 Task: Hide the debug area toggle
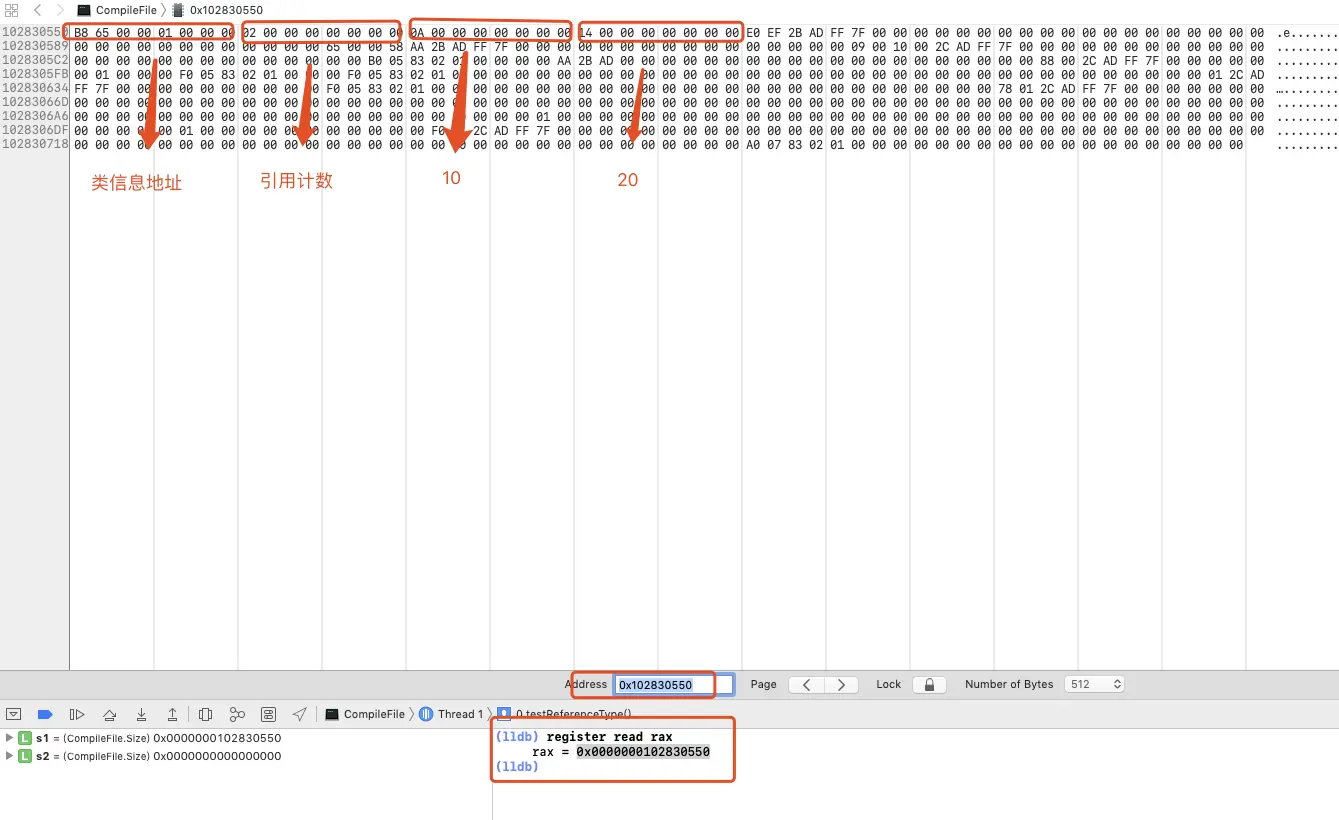click(x=14, y=714)
